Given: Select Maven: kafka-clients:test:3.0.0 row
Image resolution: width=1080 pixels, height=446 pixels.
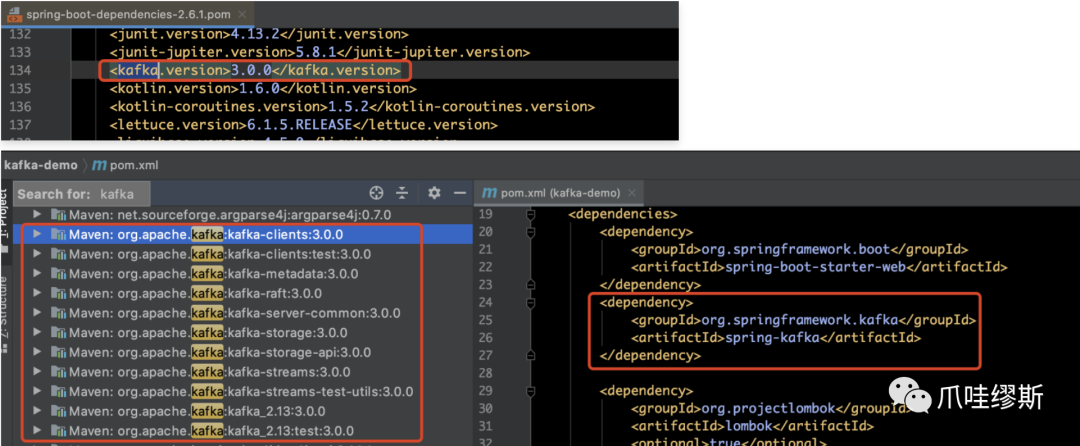Looking at the screenshot, I should 242,254.
